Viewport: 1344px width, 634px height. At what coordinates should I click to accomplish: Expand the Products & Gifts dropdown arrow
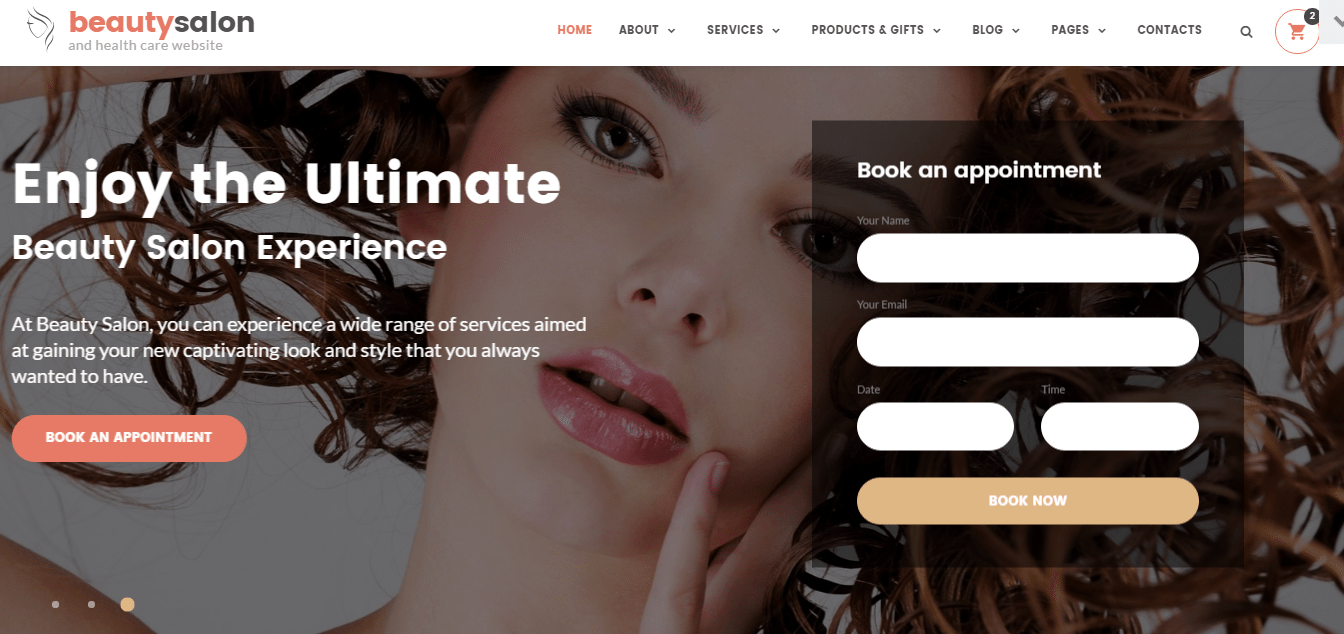(937, 31)
